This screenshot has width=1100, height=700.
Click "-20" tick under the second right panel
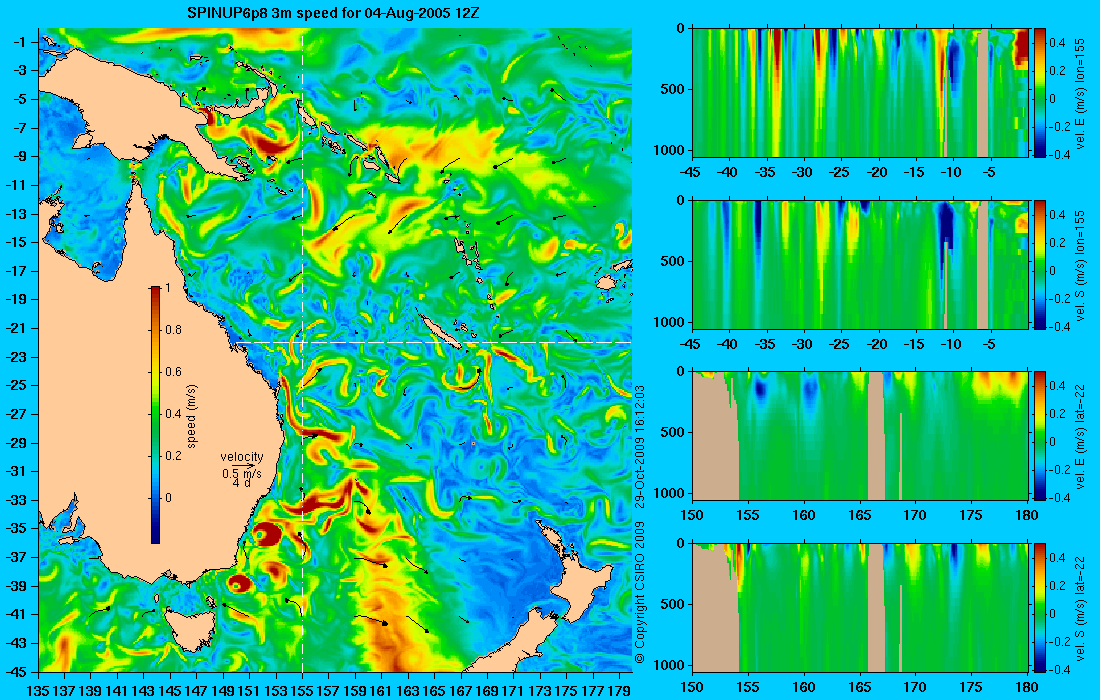[x=878, y=344]
